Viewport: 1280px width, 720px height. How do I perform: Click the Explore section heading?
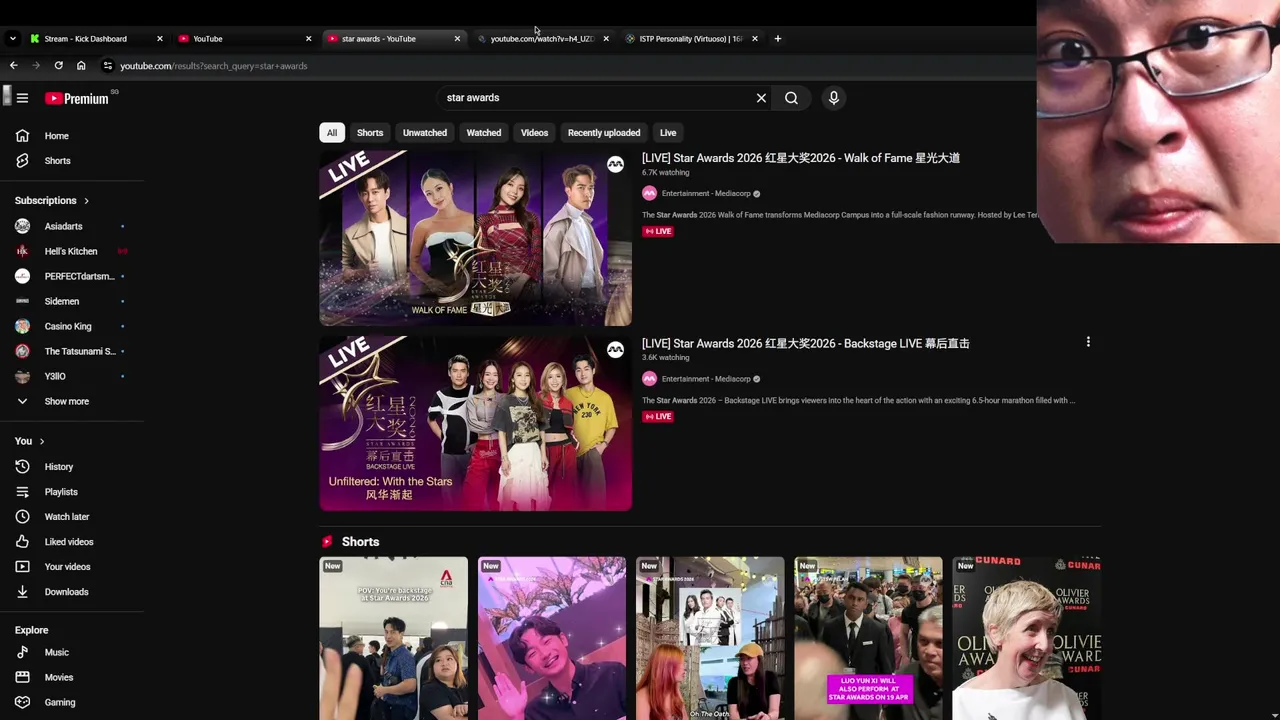(x=31, y=630)
